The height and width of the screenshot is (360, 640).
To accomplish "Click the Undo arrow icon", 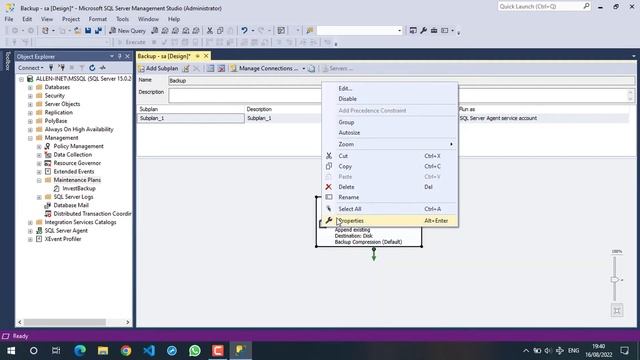I will 244,31.
